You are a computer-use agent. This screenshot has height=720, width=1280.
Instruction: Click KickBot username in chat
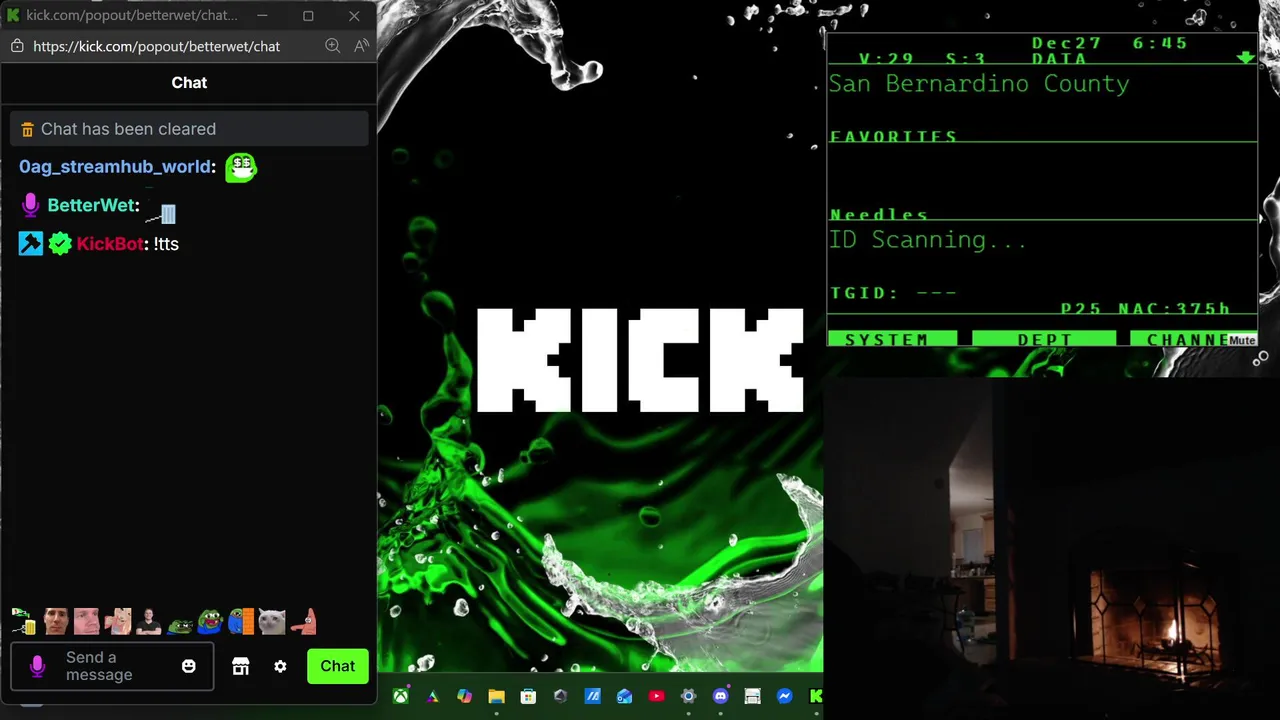pos(110,244)
